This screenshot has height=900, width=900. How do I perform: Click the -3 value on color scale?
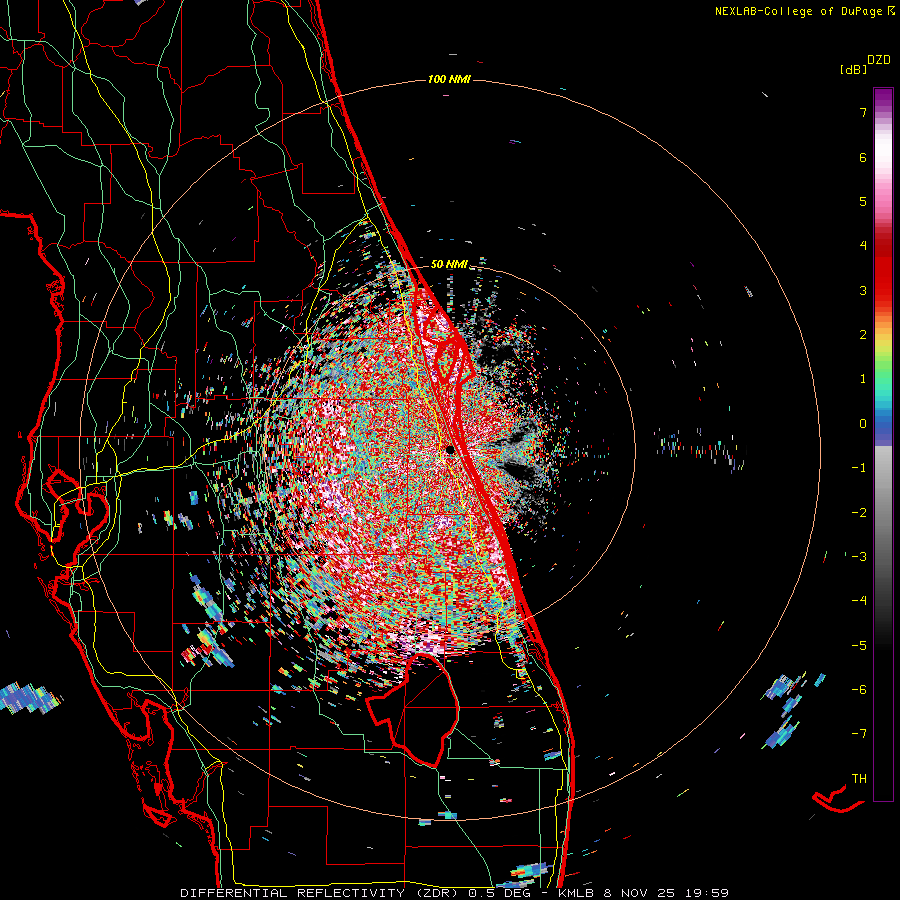[859, 556]
